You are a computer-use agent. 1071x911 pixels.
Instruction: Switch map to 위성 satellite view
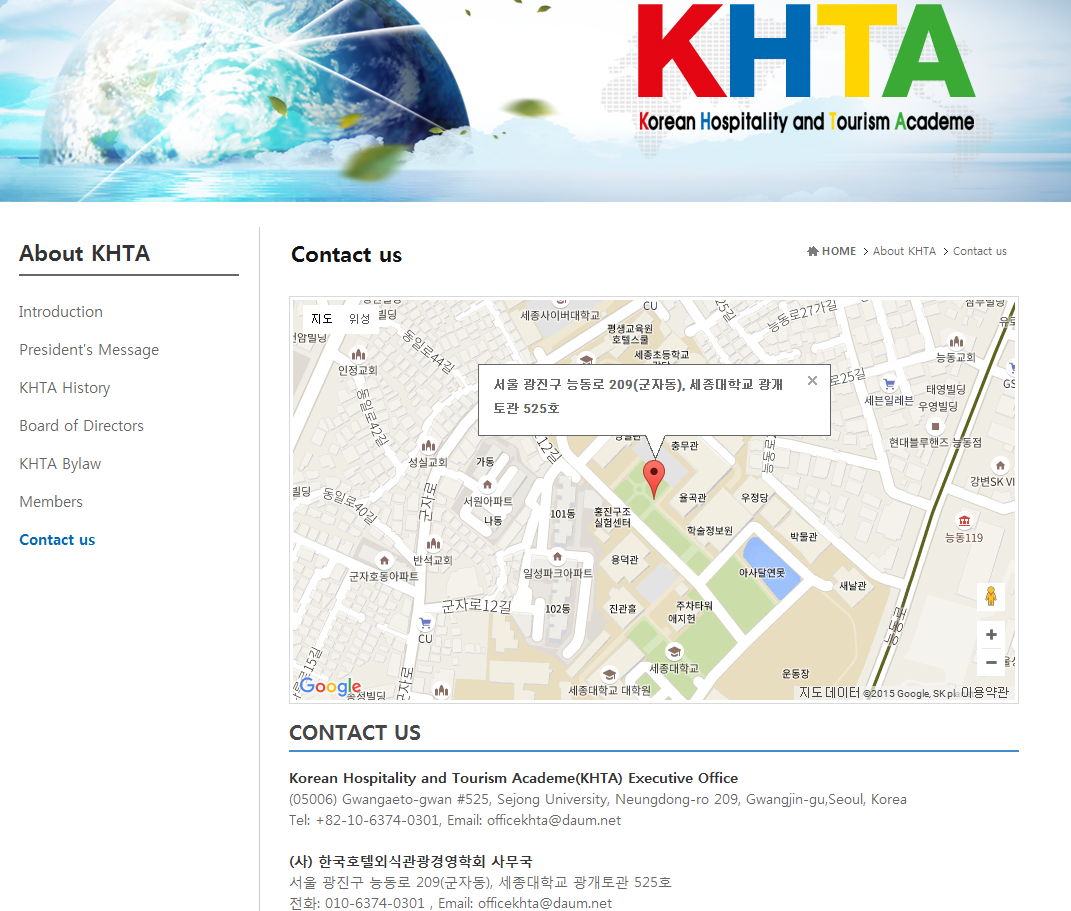point(359,319)
